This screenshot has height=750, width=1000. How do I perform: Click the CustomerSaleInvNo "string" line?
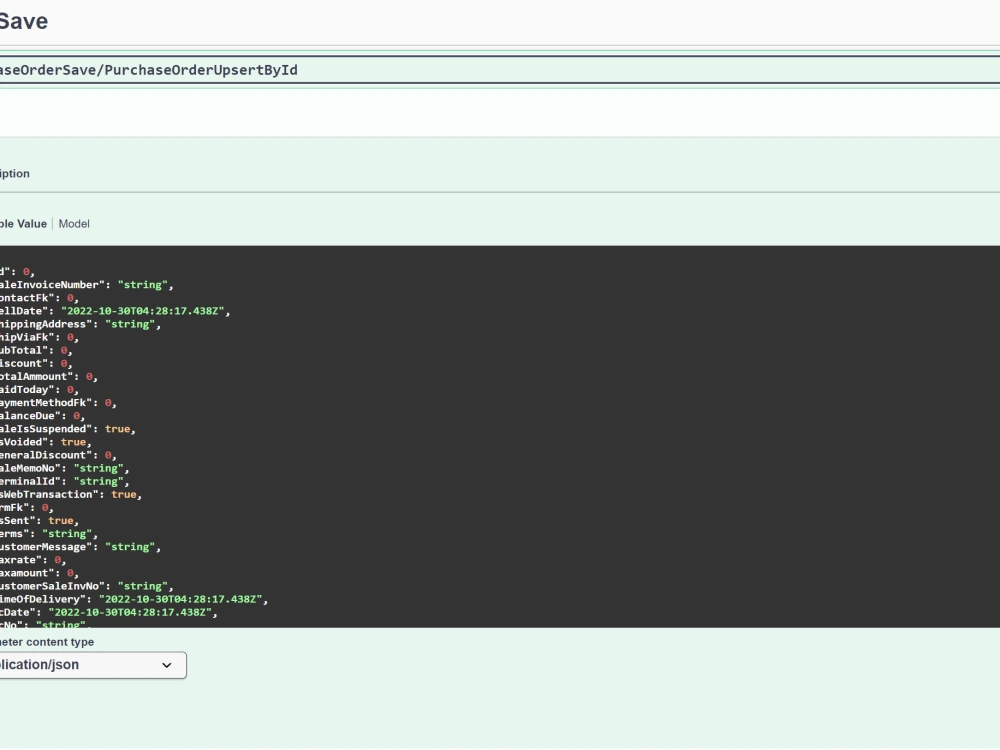click(87, 586)
